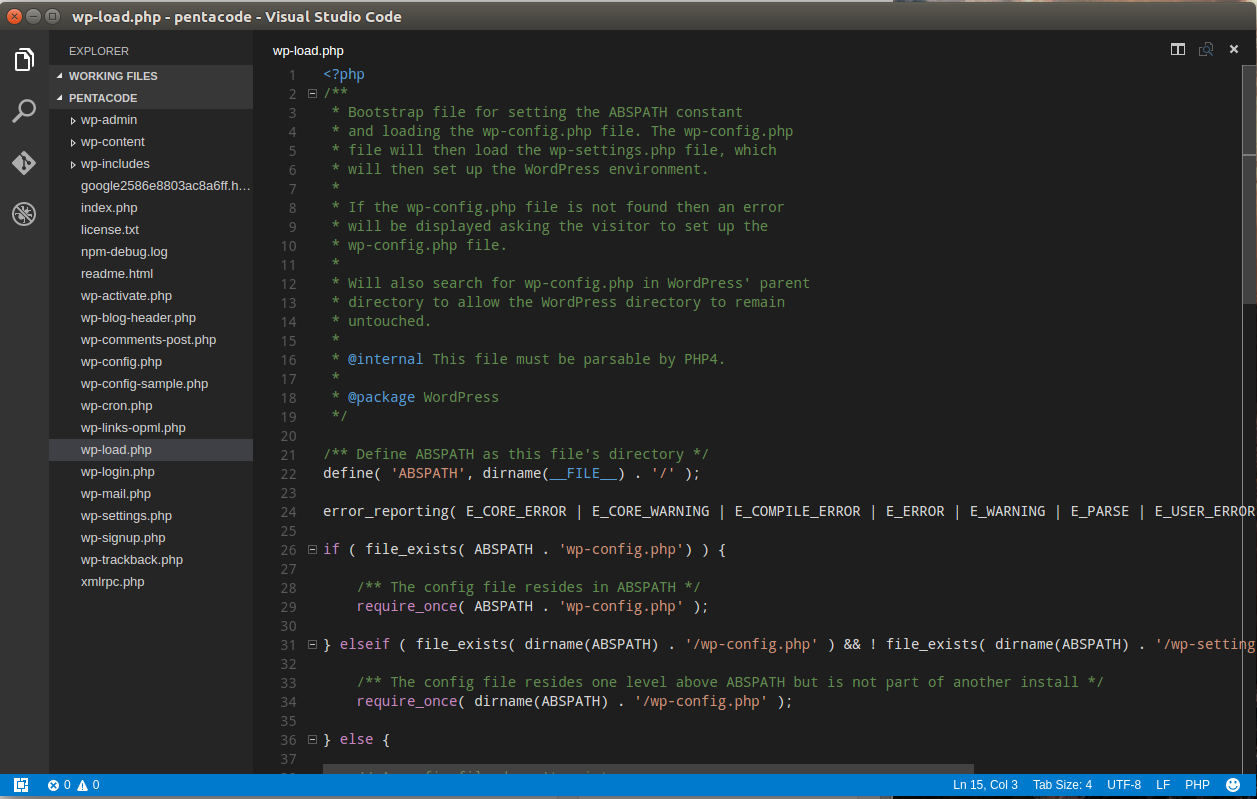This screenshot has width=1257, height=799.
Task: Open the Git source control view
Action: (24, 163)
